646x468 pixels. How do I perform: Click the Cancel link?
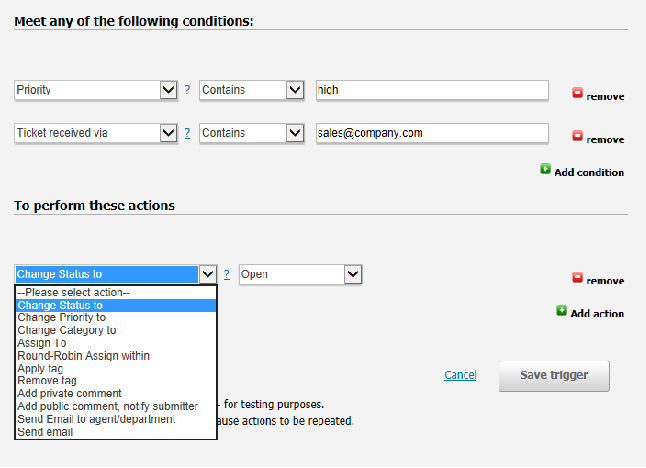click(x=460, y=375)
